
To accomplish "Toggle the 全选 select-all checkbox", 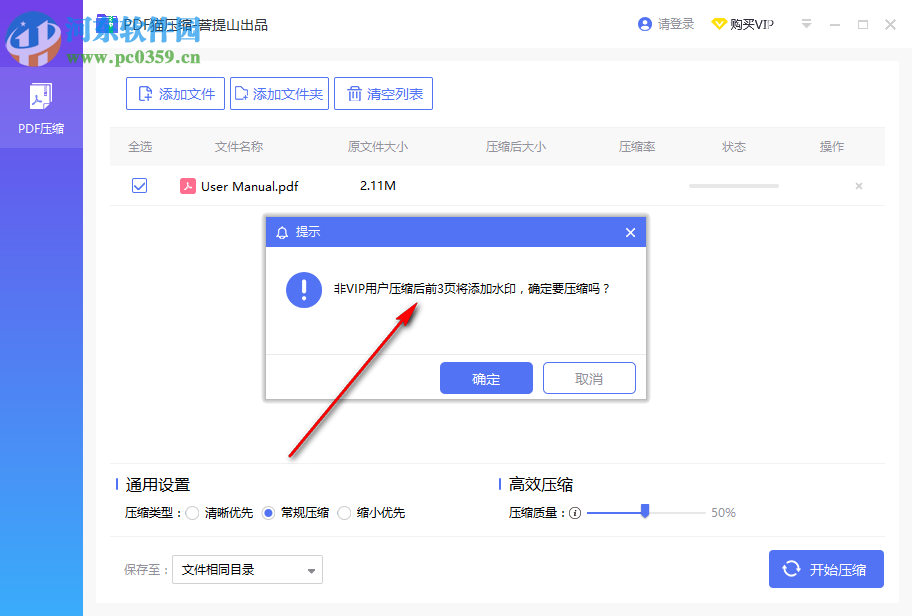I will [x=139, y=146].
